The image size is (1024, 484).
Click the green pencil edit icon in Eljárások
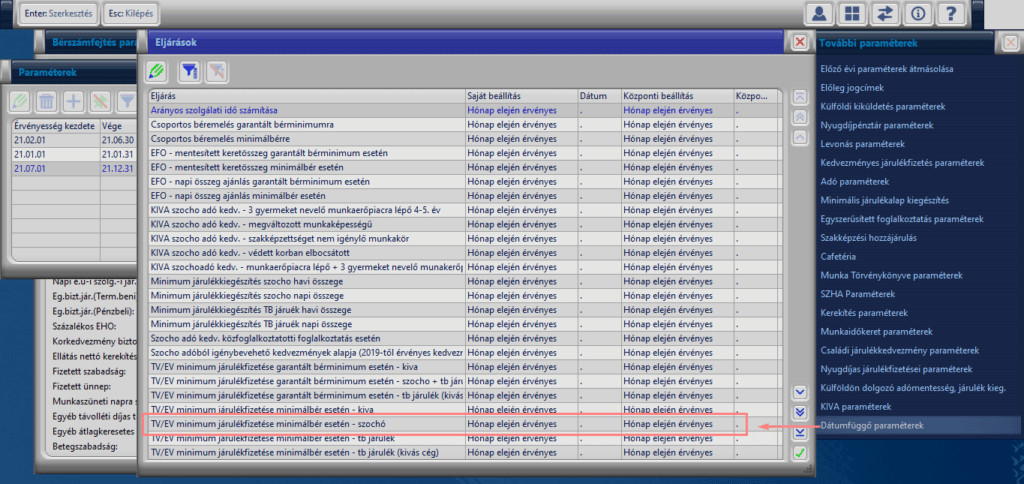click(x=157, y=70)
